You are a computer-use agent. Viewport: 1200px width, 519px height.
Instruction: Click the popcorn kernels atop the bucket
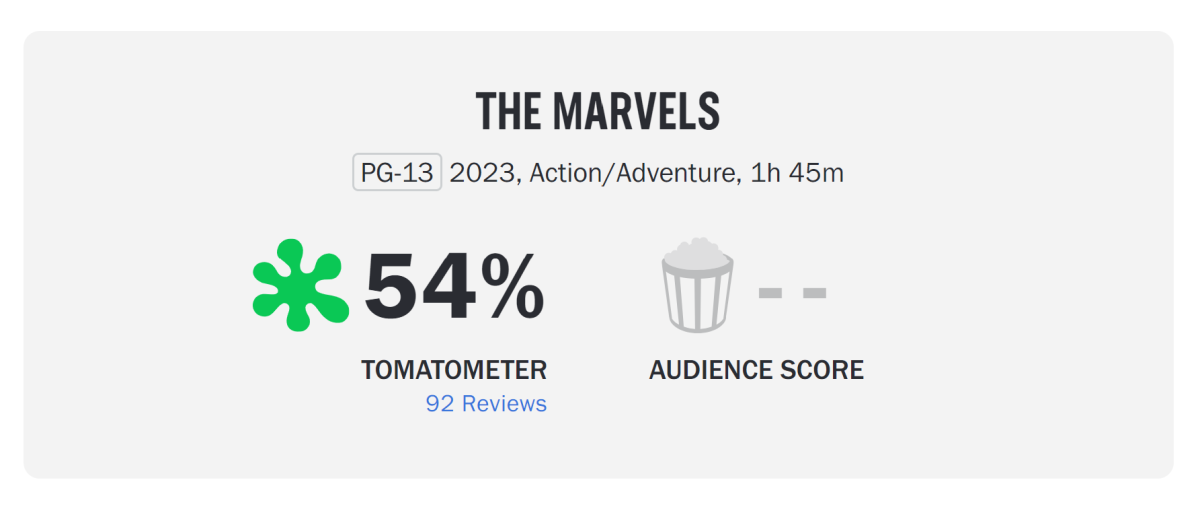697,250
